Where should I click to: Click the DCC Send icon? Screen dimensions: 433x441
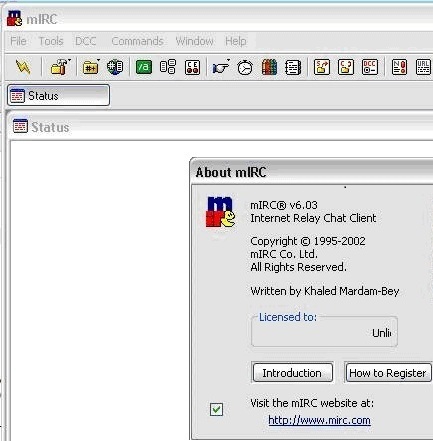point(322,67)
